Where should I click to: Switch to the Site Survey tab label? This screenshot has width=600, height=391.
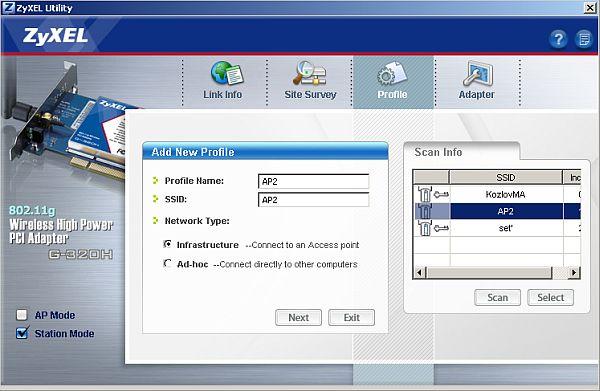pyautogui.click(x=310, y=94)
